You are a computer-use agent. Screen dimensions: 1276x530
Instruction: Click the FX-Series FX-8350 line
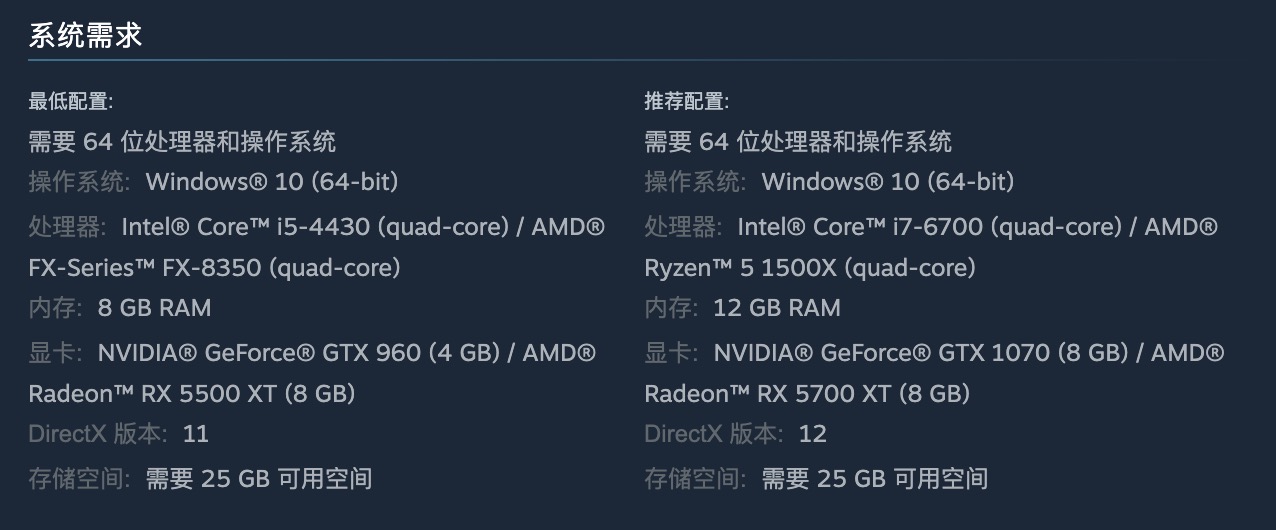215,268
